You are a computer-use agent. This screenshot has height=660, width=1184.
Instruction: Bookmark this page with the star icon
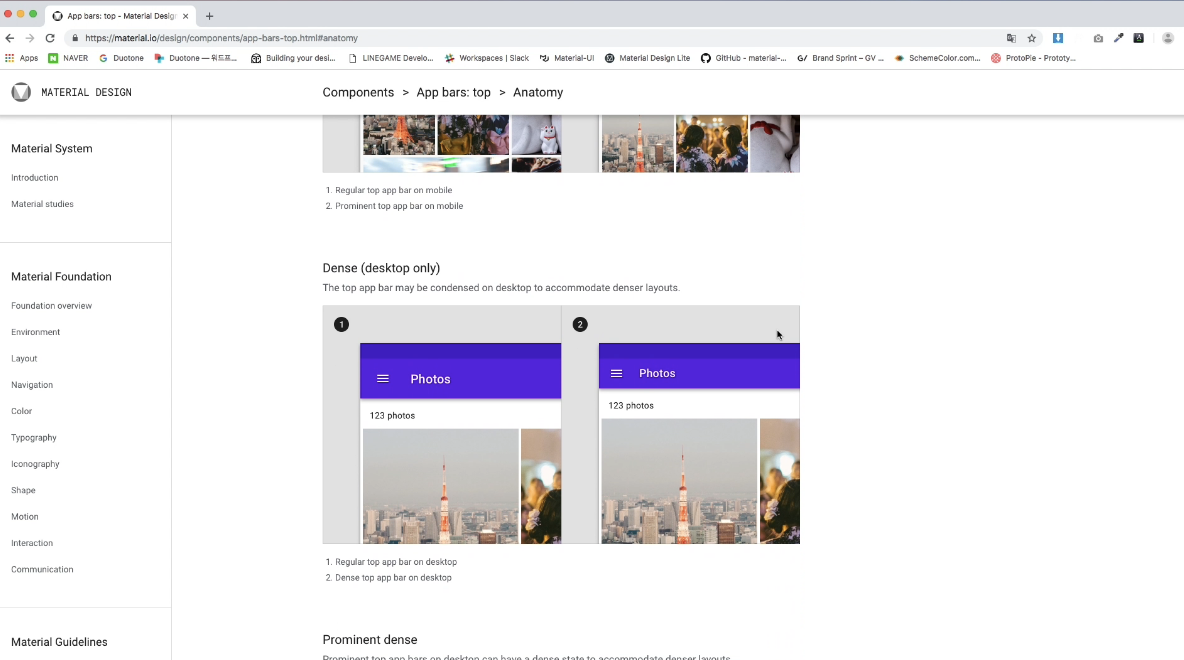point(1031,38)
